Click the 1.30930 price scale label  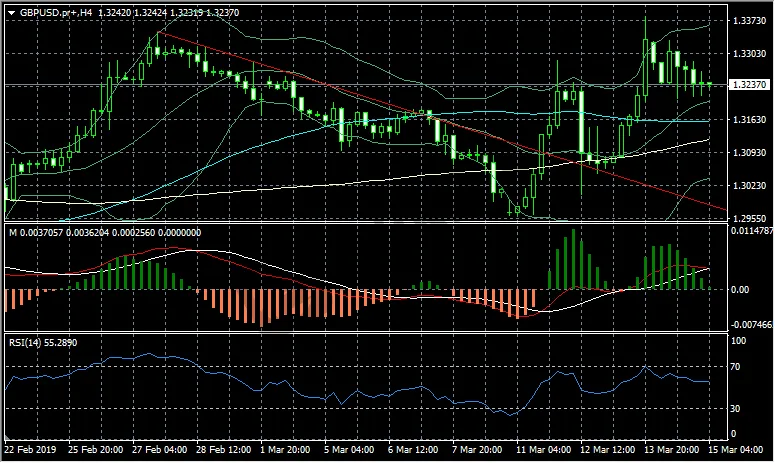[749, 153]
